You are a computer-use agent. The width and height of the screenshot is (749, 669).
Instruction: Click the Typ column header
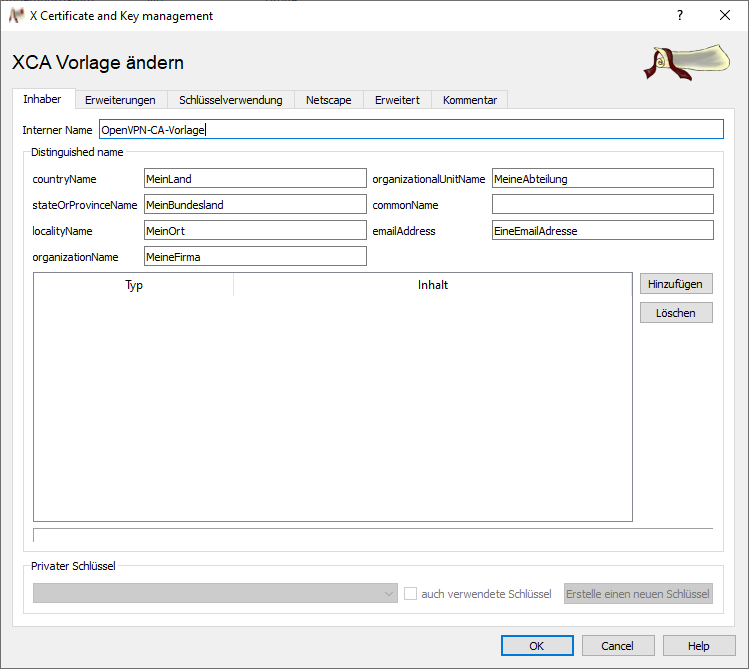coord(134,285)
